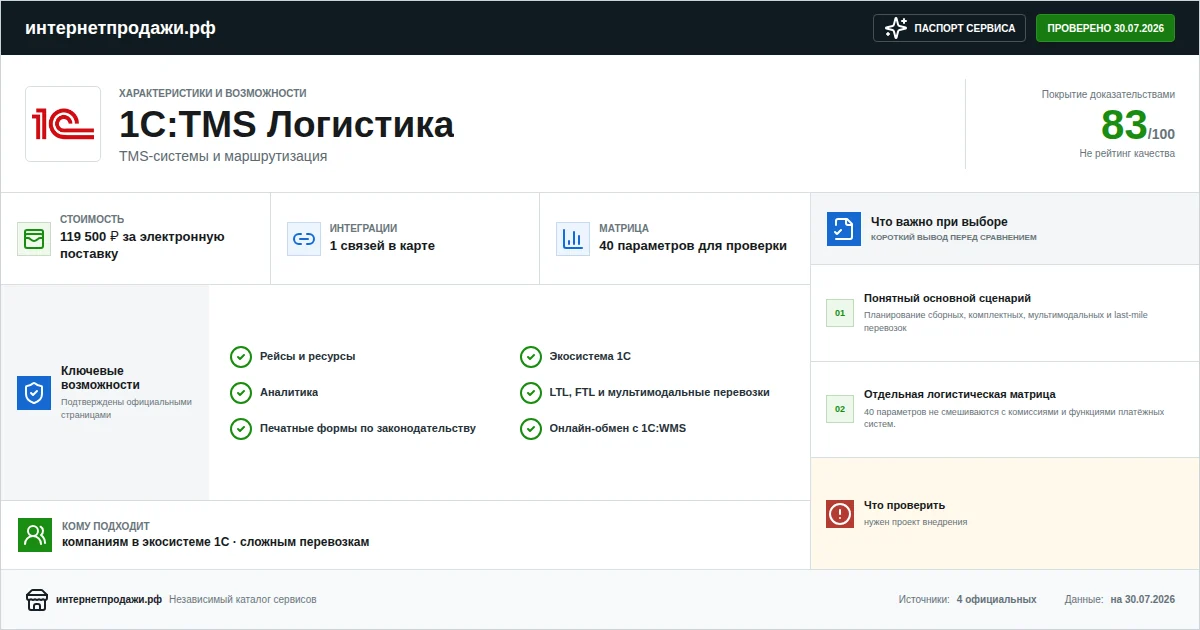Click the Характеристики и возможности label
The width and height of the screenshot is (1200, 630).
pyautogui.click(x=213, y=93)
